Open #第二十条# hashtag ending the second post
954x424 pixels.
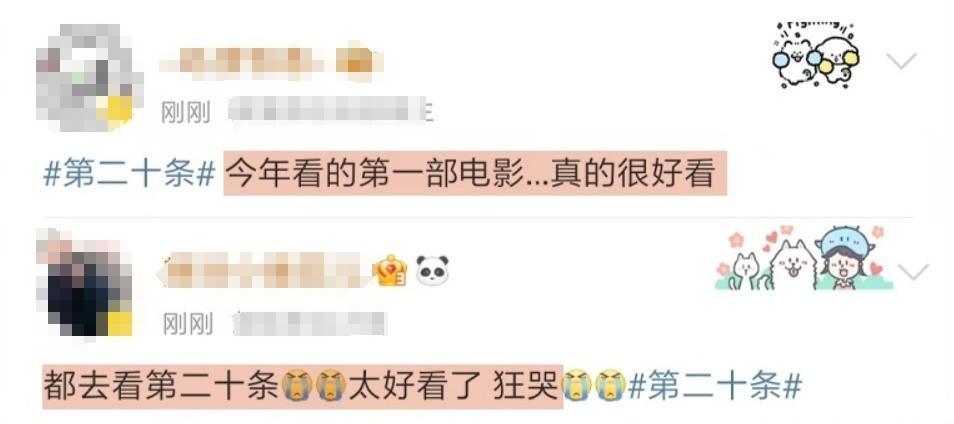tap(714, 386)
